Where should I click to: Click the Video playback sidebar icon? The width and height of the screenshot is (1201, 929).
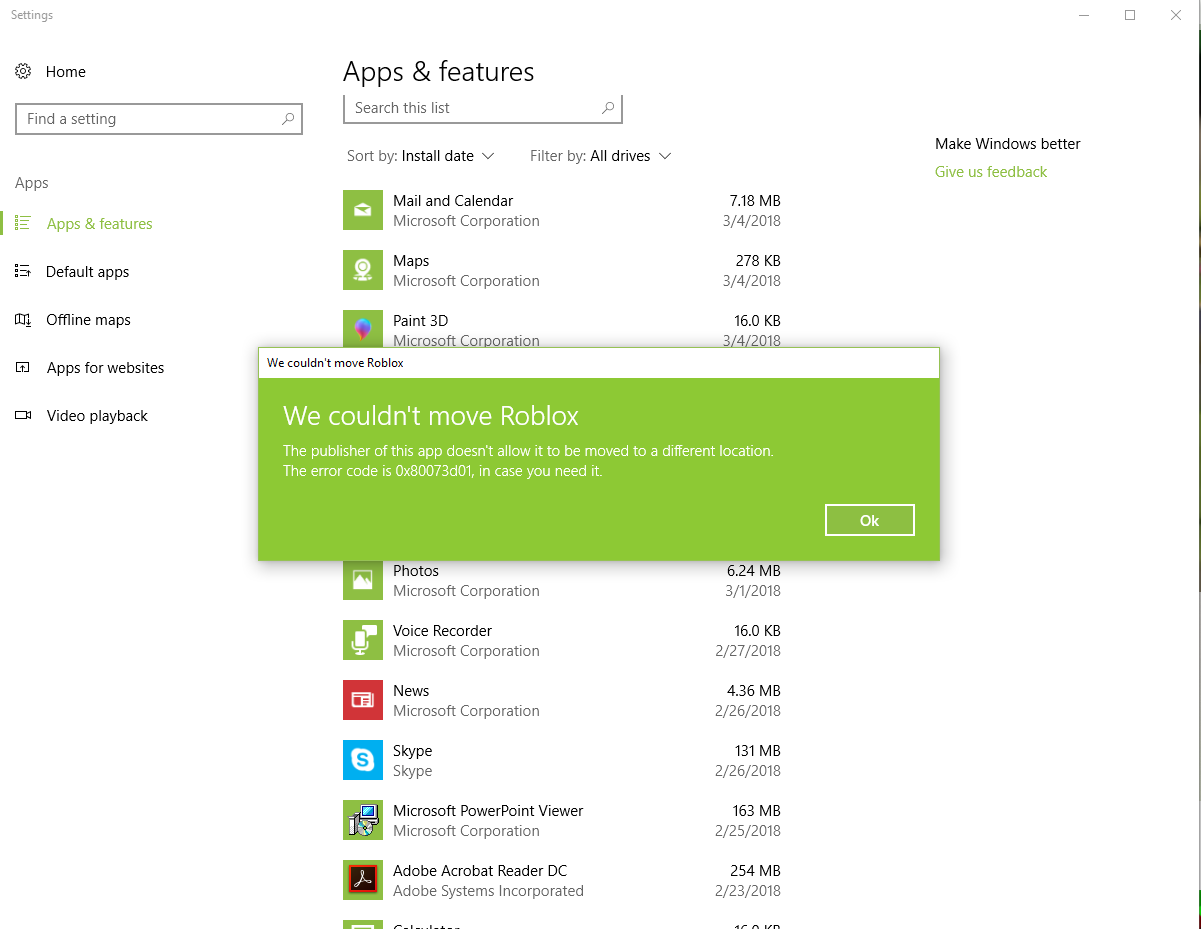pyautogui.click(x=23, y=416)
